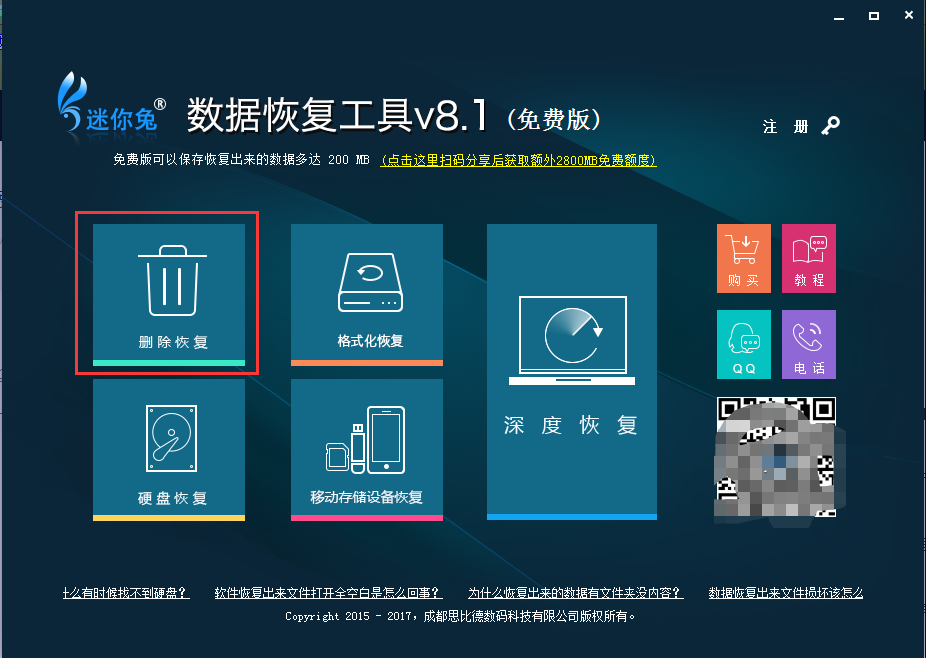
Task: Open the 删除恢复 trash can tile
Action: click(169, 294)
